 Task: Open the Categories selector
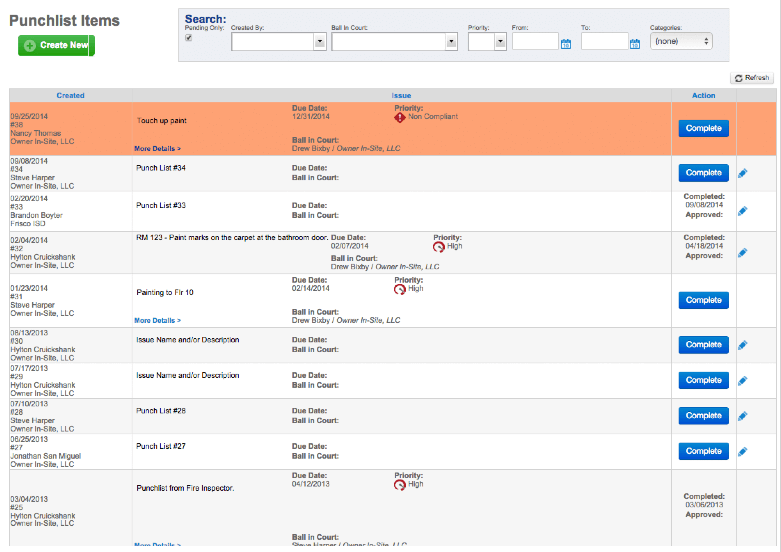[681, 41]
